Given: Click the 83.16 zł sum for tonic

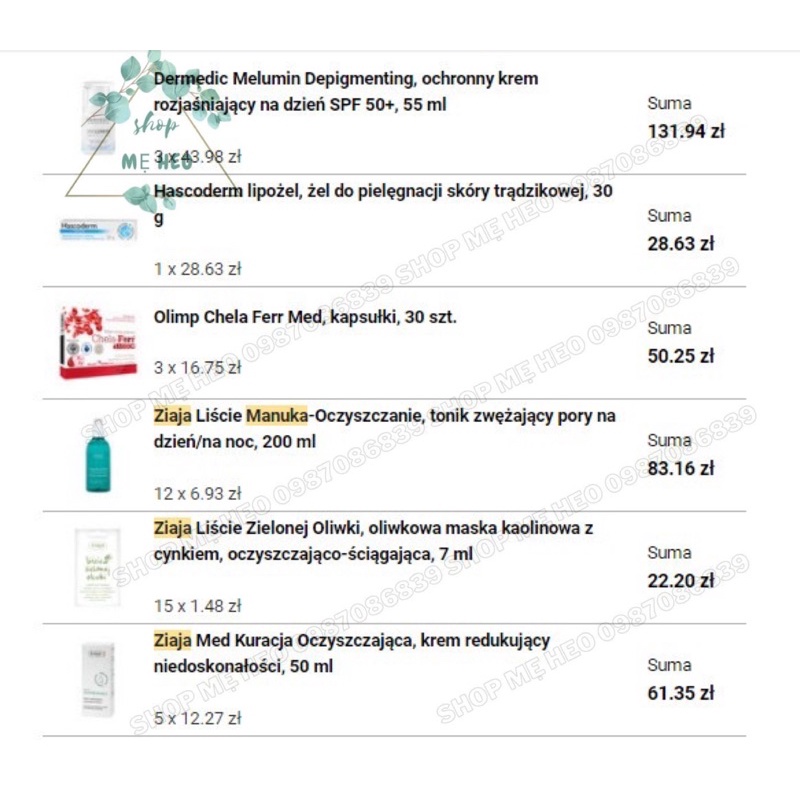Looking at the screenshot, I should (680, 467).
